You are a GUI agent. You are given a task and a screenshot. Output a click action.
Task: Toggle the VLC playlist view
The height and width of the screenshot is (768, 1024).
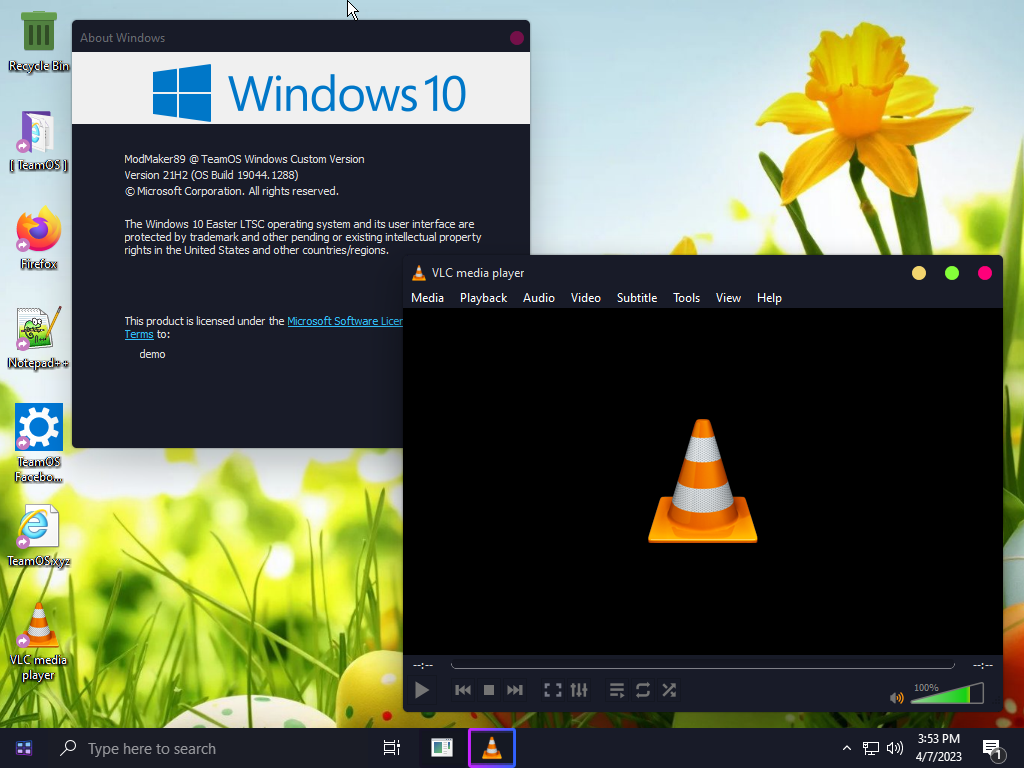click(616, 690)
